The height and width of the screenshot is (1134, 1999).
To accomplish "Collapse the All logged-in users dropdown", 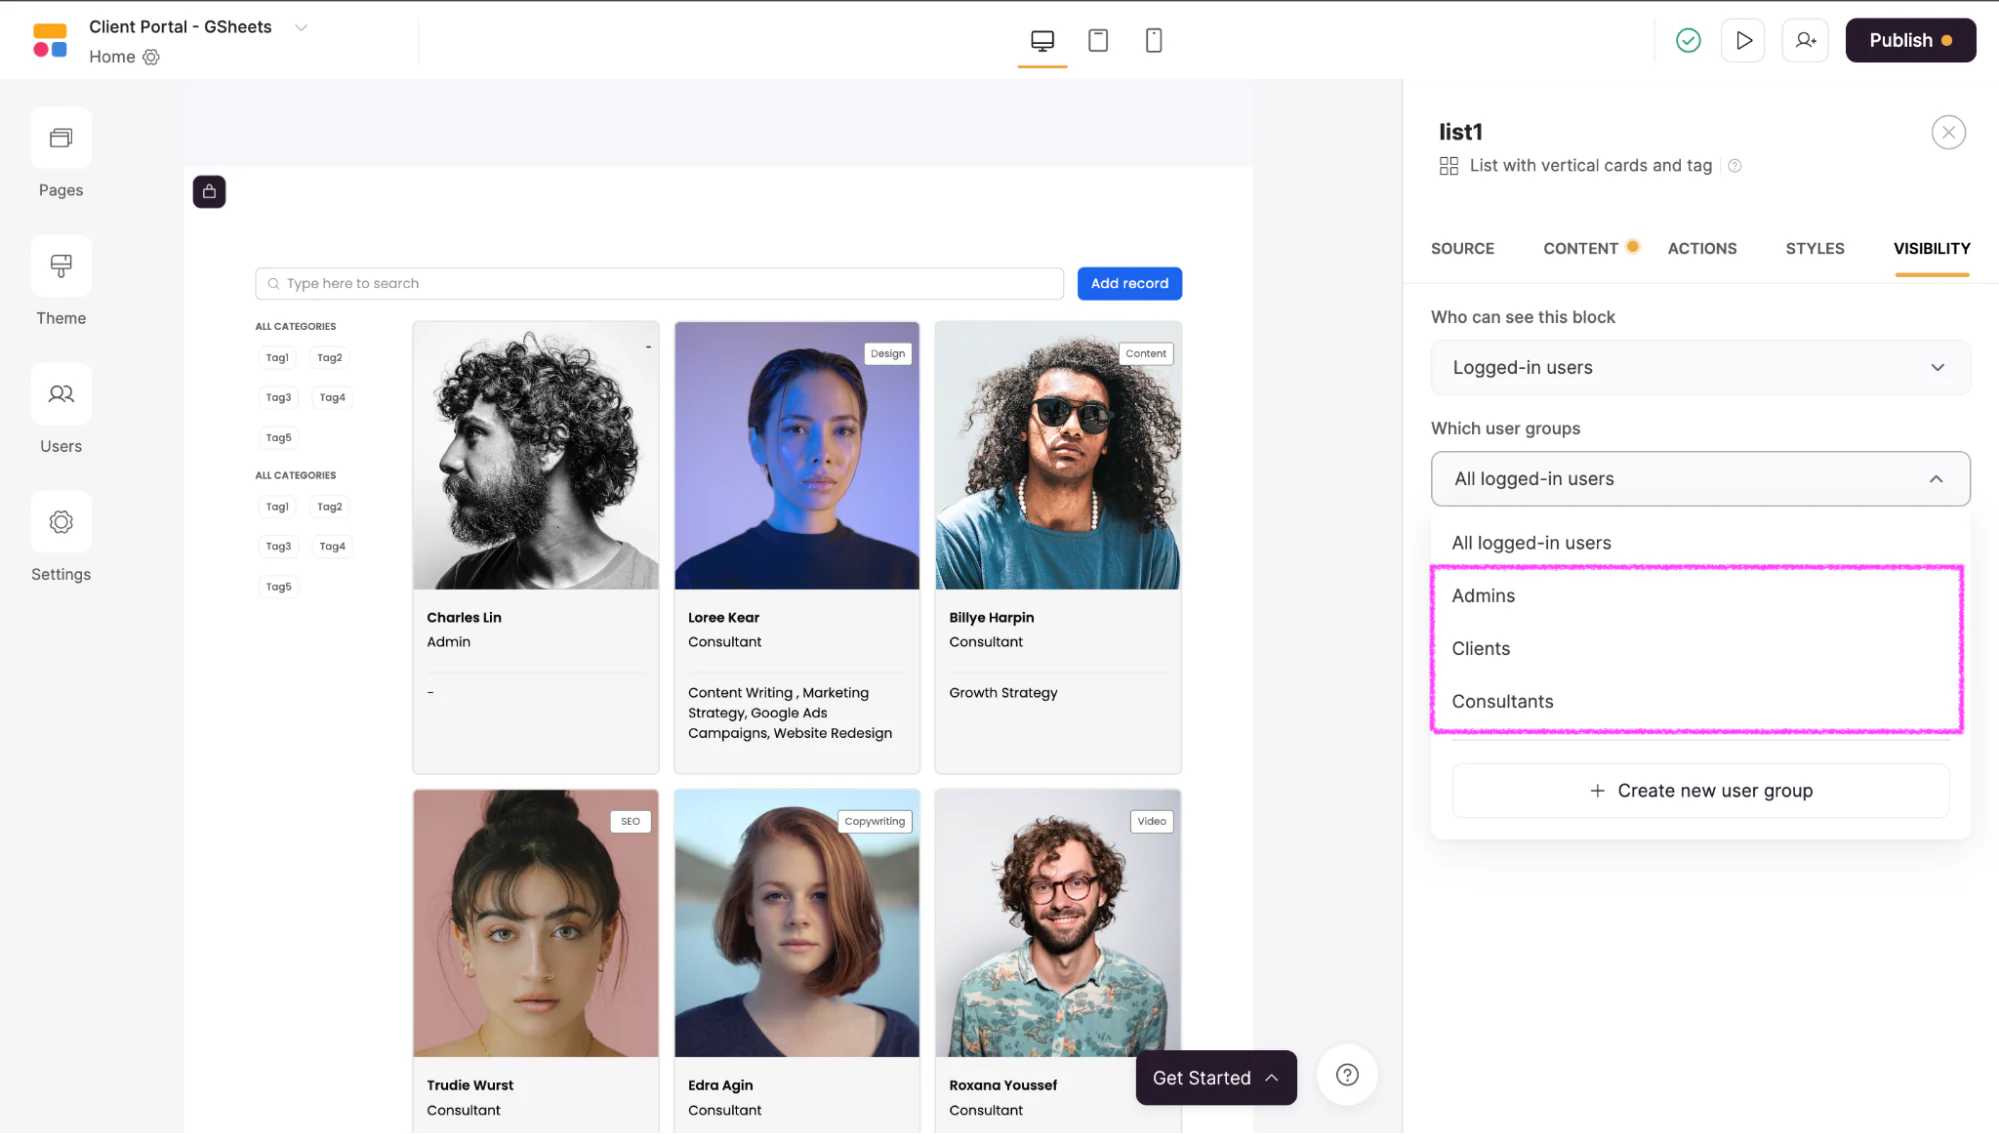I will click(x=1700, y=478).
